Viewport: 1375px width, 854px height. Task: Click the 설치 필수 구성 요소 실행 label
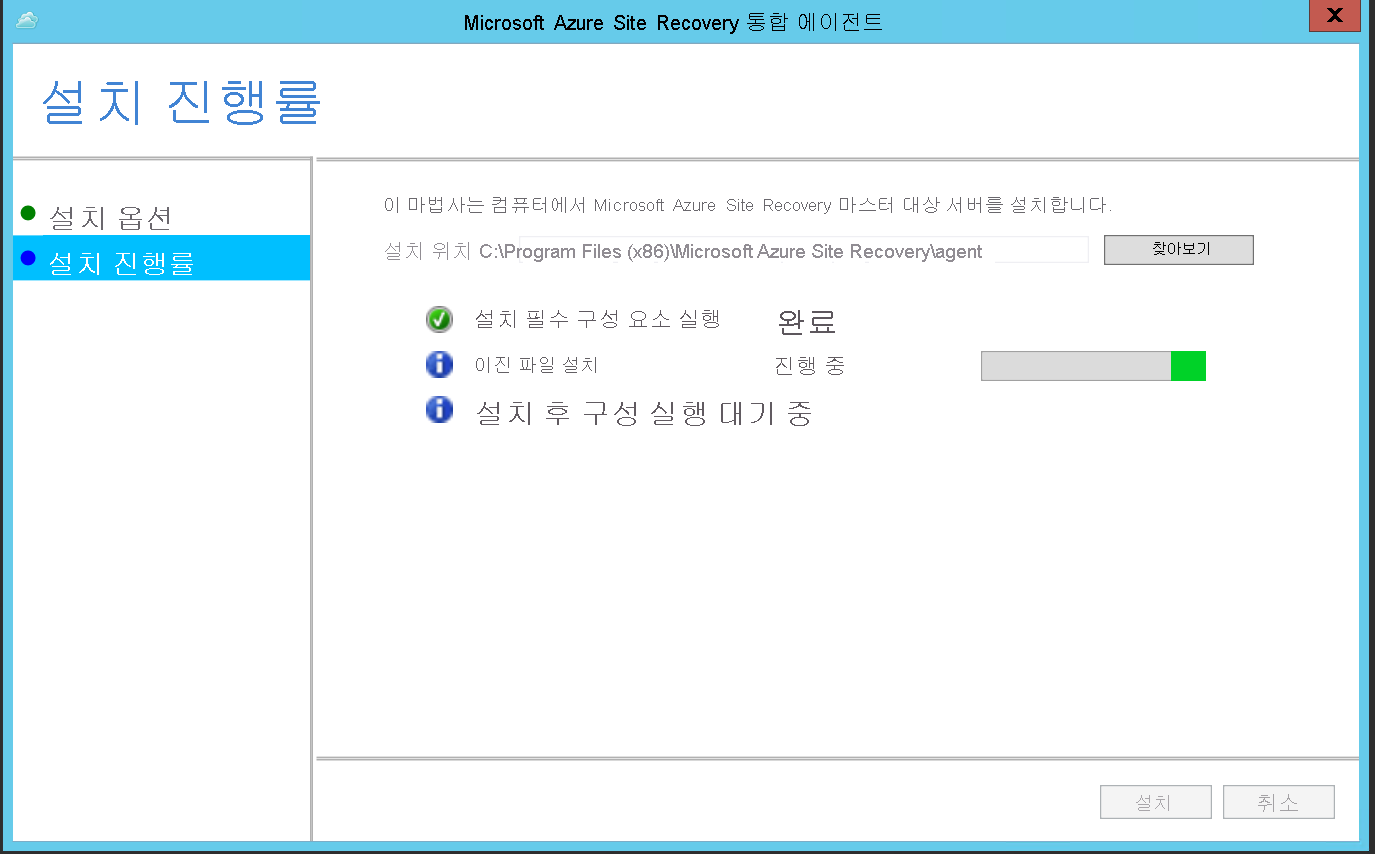597,319
